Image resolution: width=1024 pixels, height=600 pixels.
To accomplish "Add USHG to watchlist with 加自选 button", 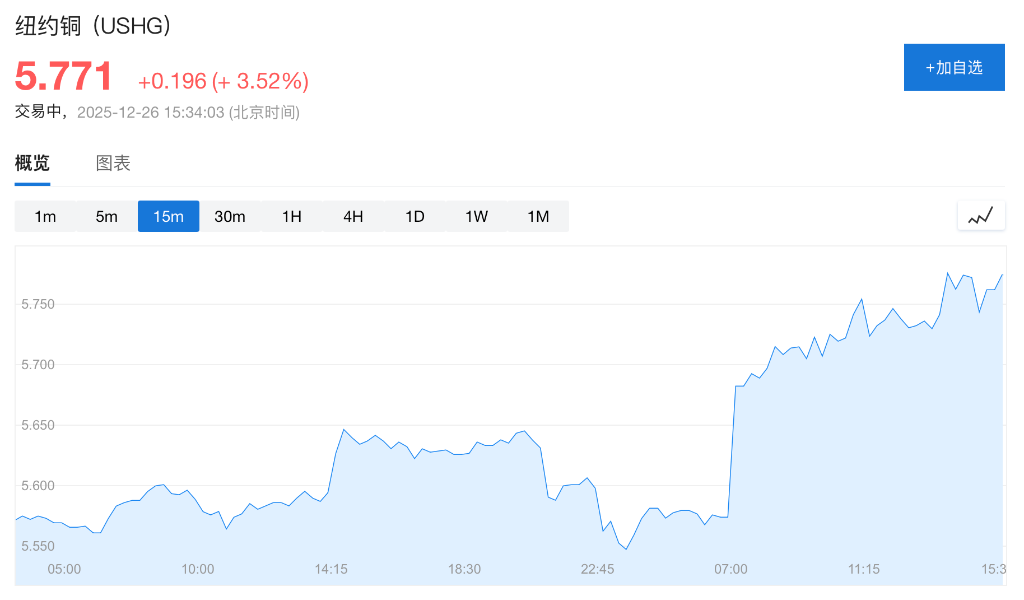I will 954,67.
